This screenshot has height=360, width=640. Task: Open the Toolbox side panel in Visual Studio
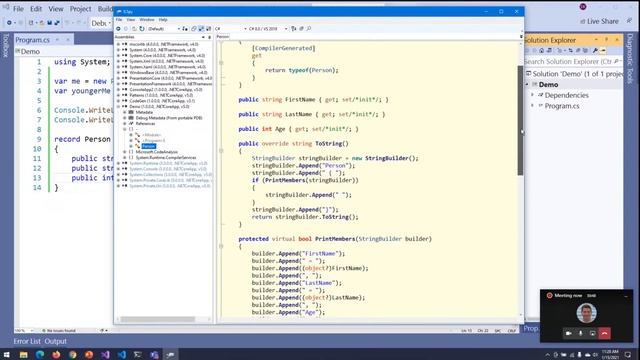[5, 46]
